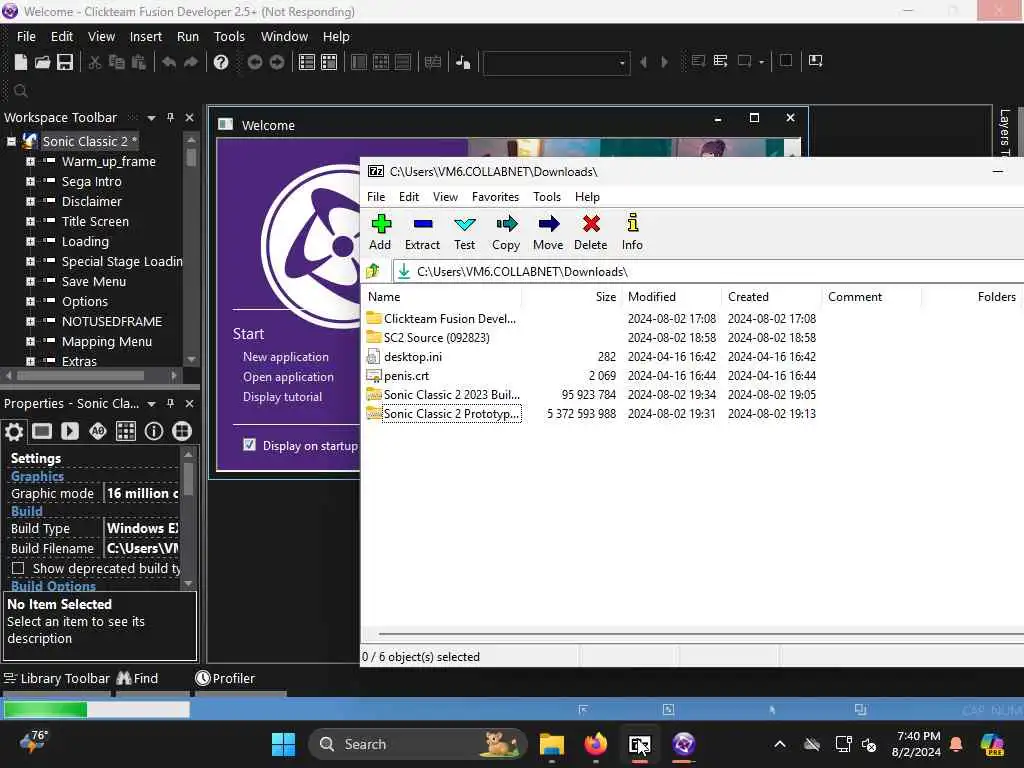Viewport: 1024px width, 768px height.
Task: Open the frame selector combo box in toolbar
Action: (556, 63)
